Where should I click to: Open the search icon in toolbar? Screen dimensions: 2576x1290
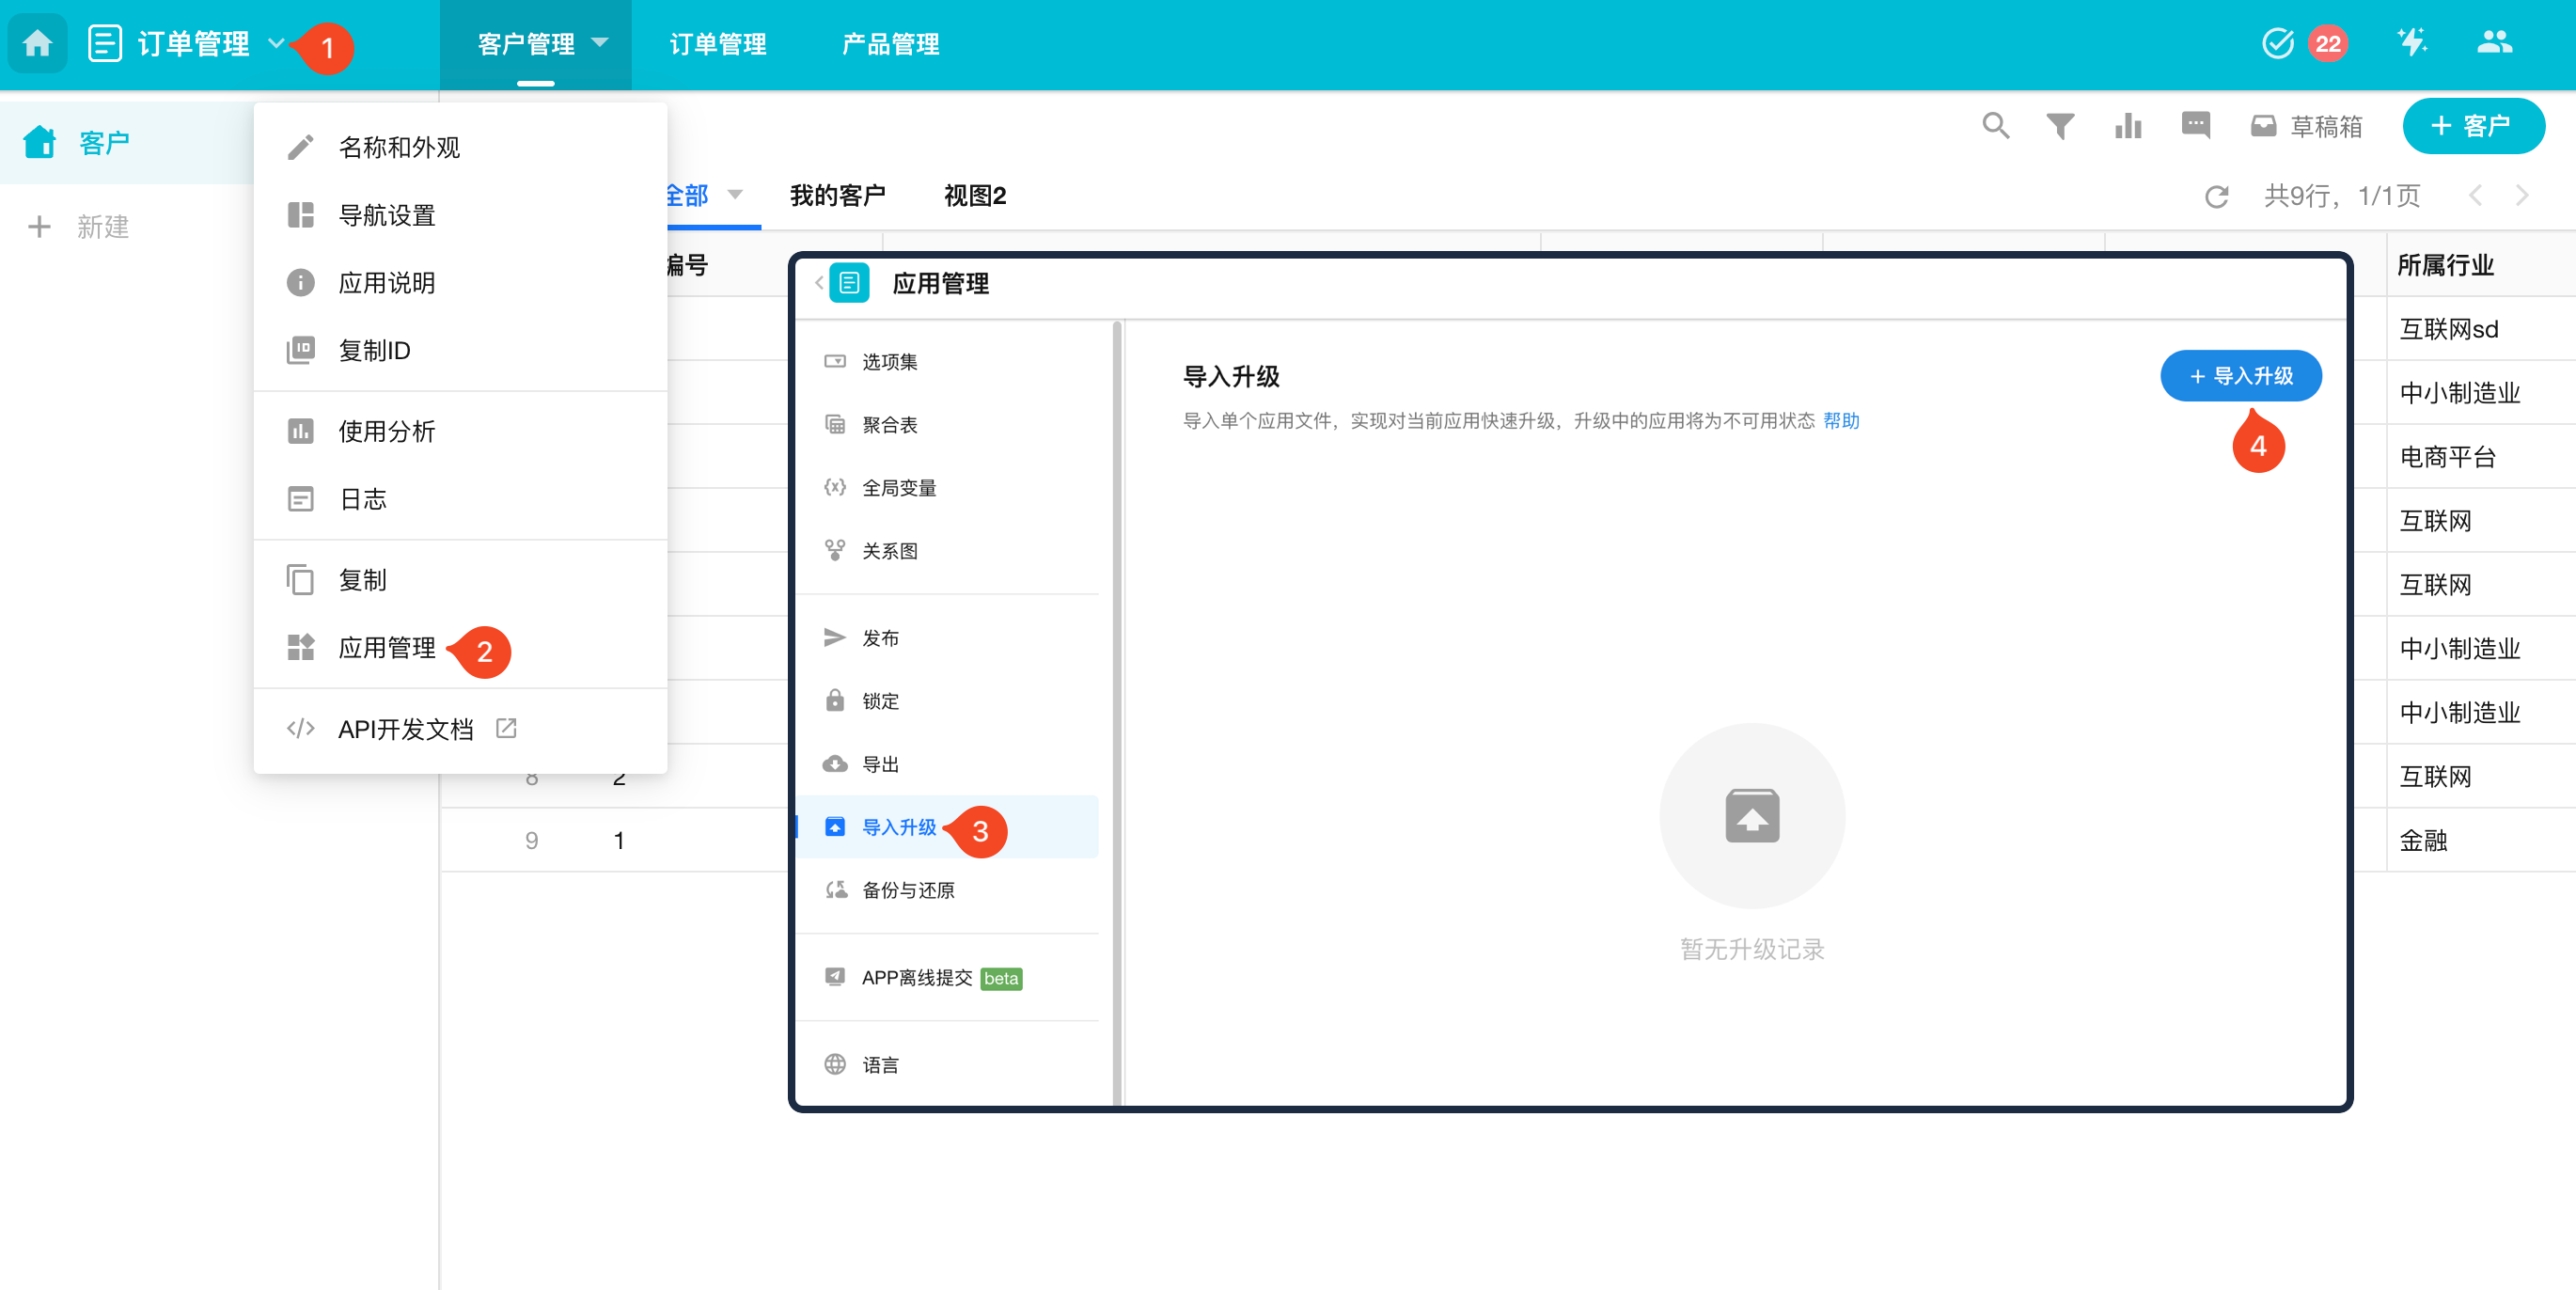pyautogui.click(x=1995, y=126)
